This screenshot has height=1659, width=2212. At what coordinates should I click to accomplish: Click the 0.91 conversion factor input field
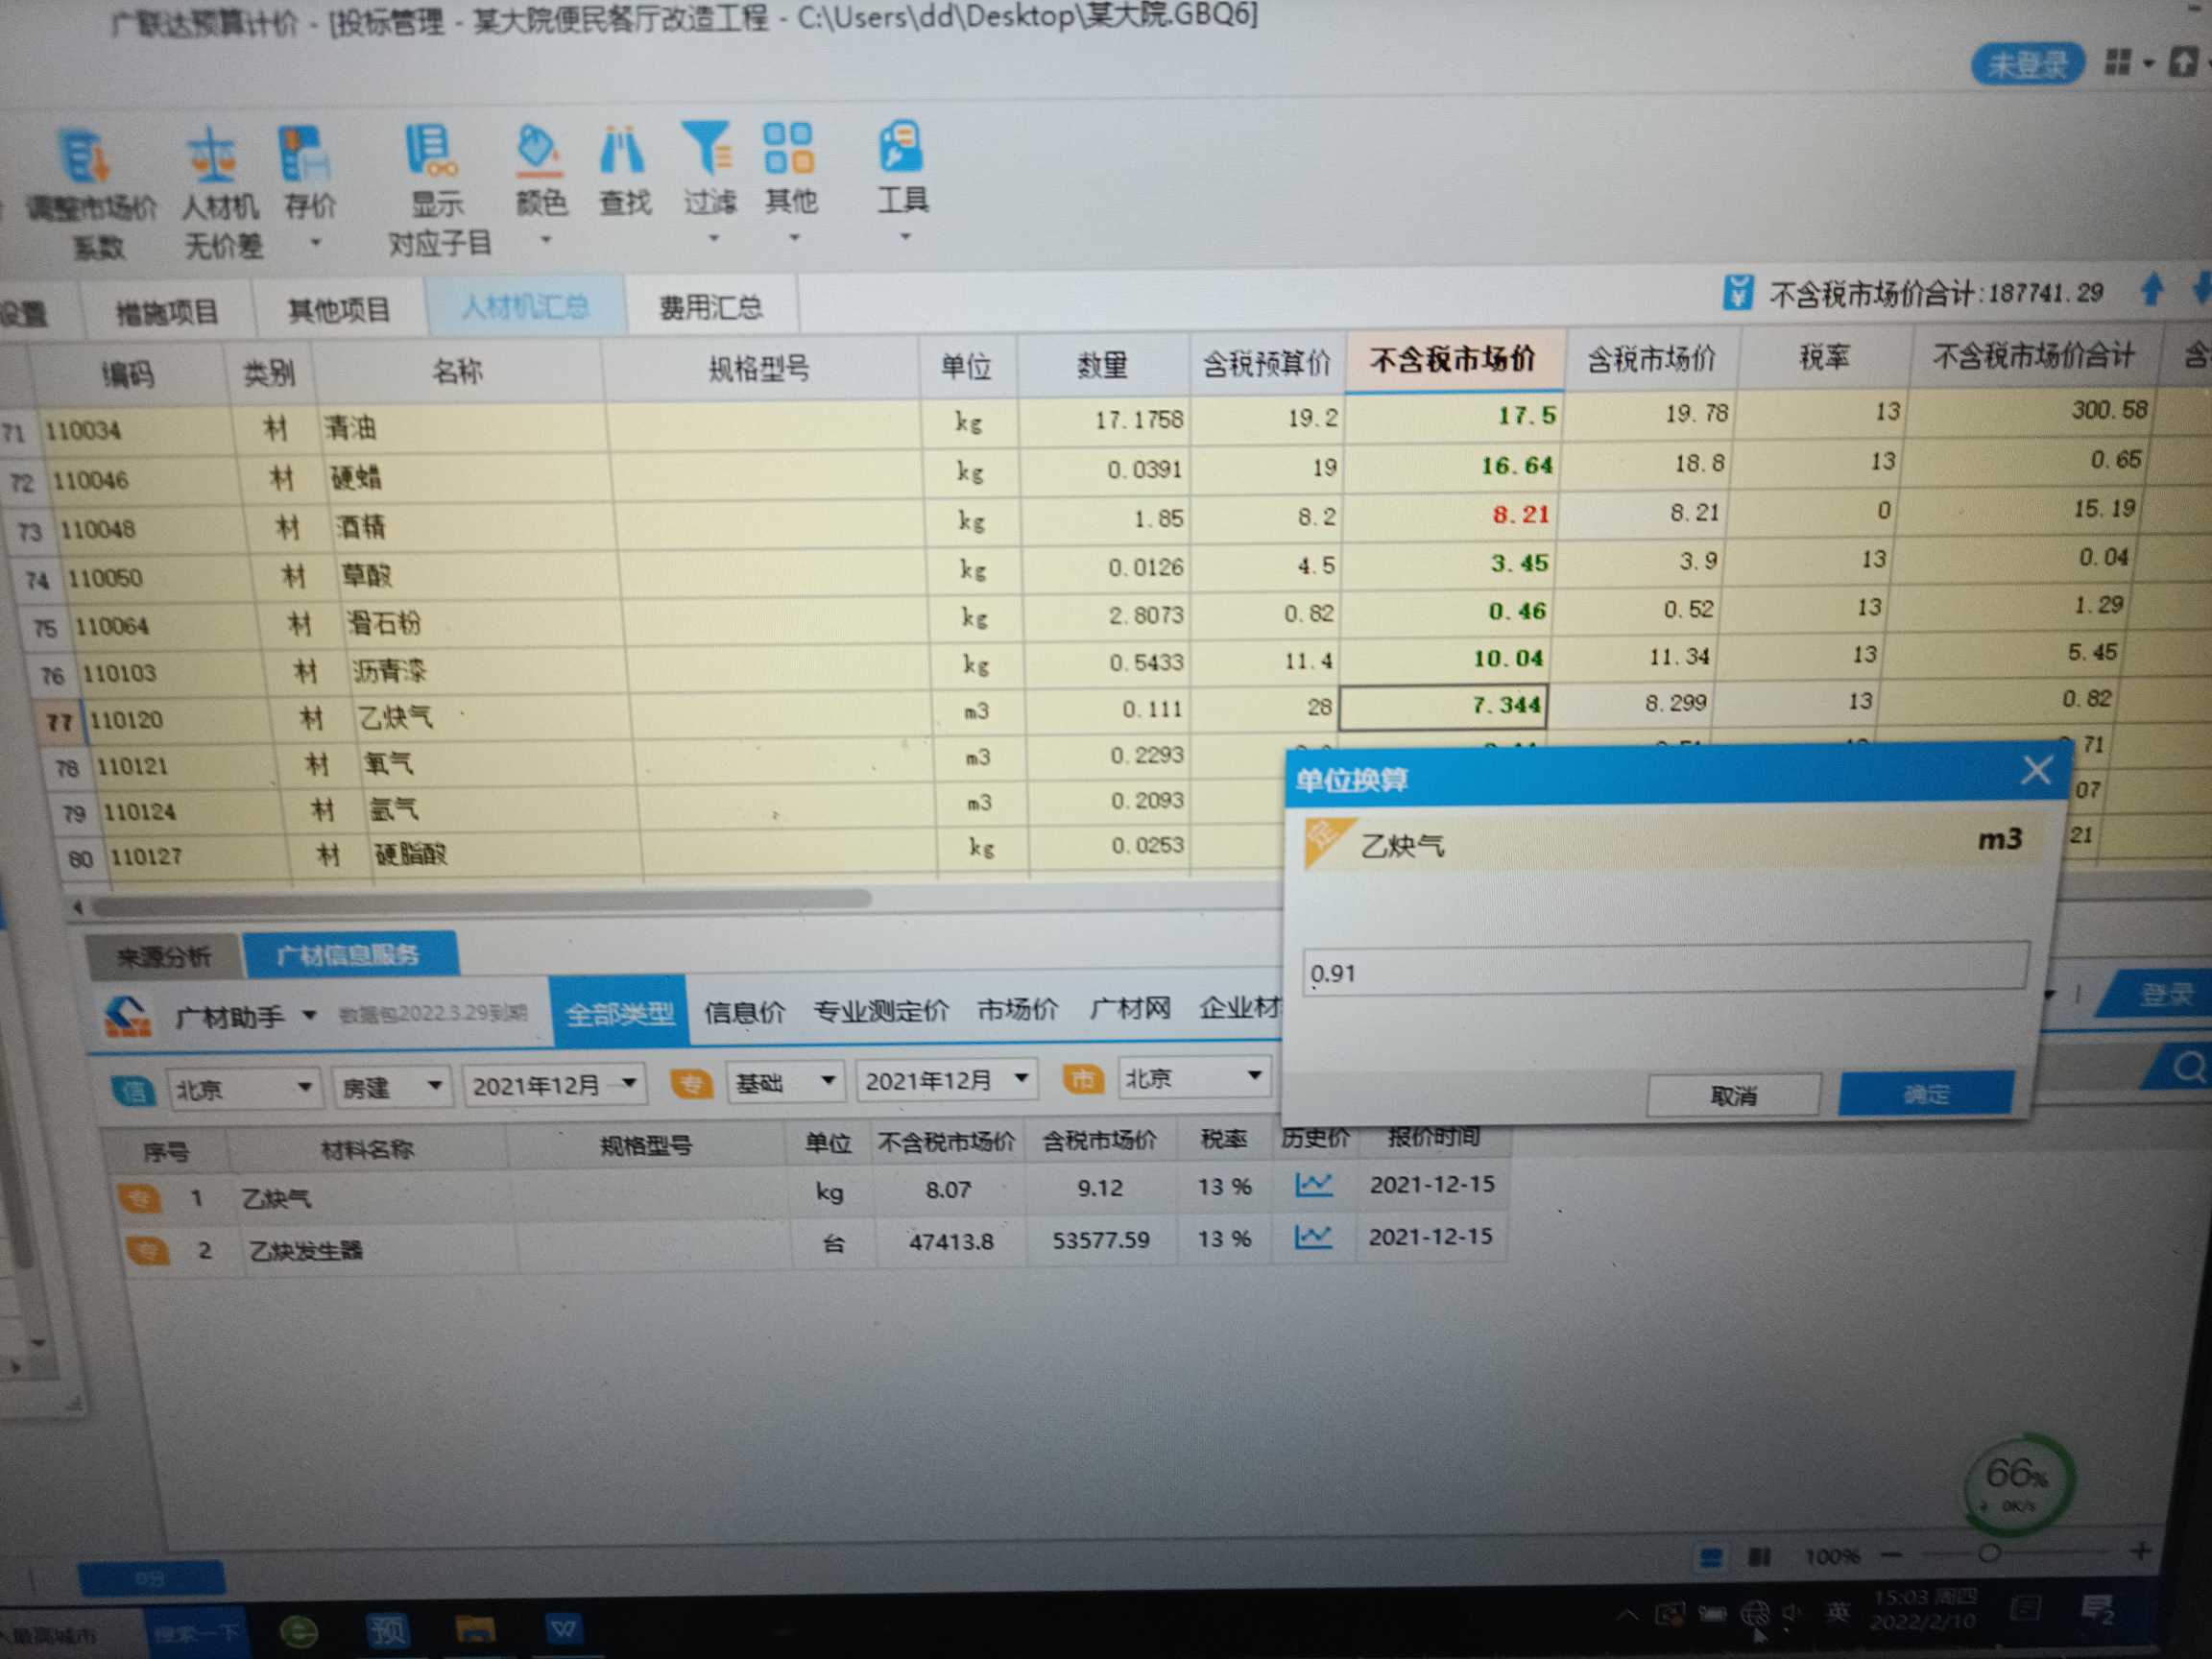coord(1665,970)
